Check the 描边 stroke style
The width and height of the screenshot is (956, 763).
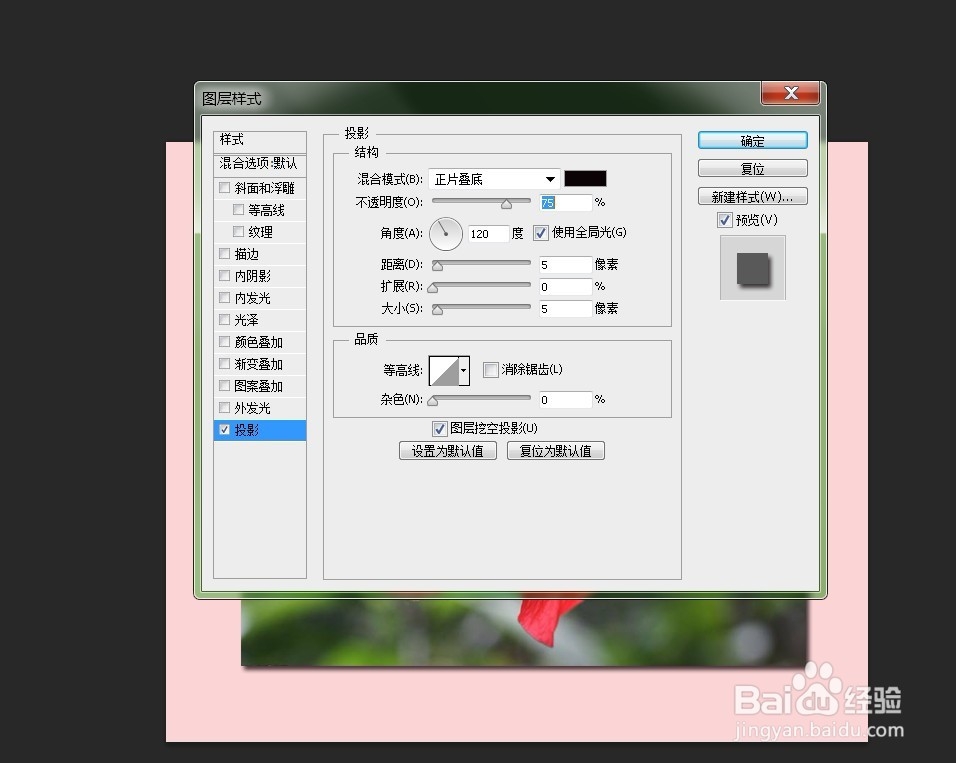click(224, 253)
